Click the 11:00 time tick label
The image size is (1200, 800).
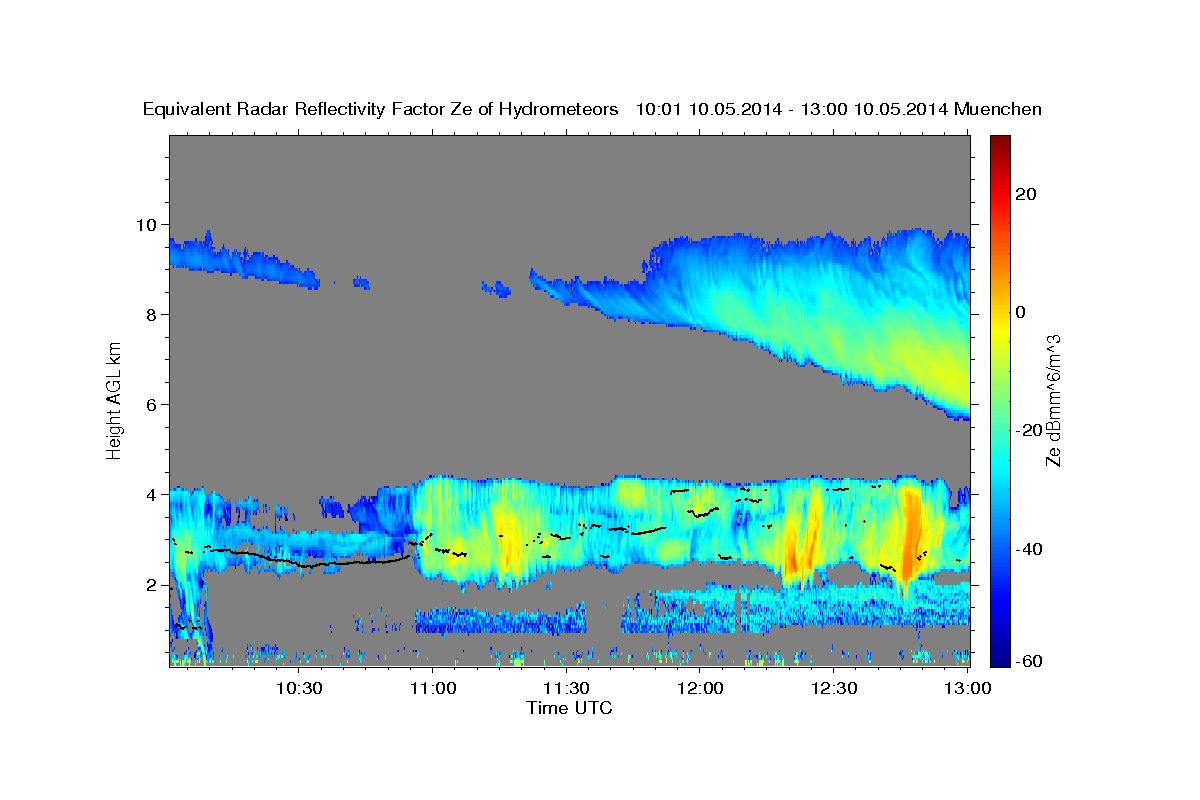[x=433, y=688]
